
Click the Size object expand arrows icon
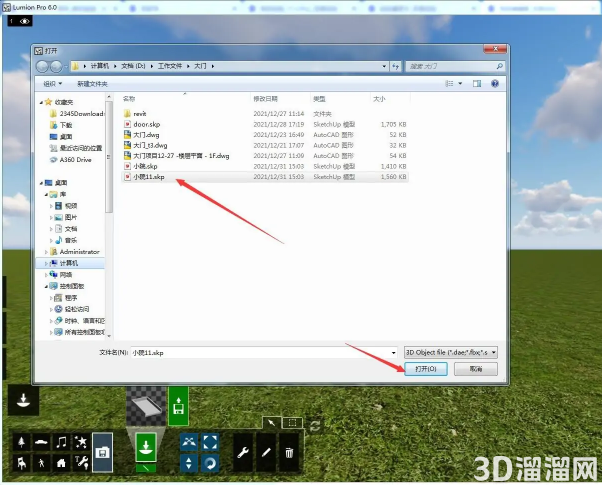click(x=210, y=442)
